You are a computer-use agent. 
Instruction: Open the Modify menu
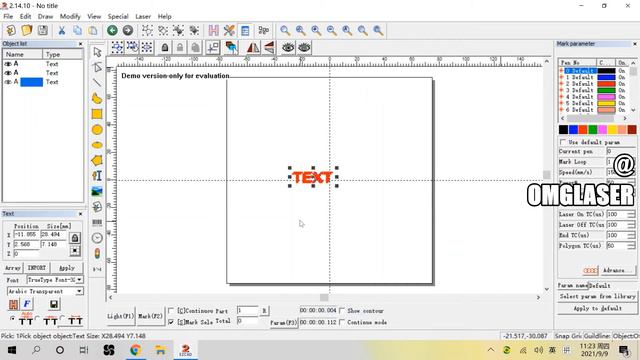(70, 16)
